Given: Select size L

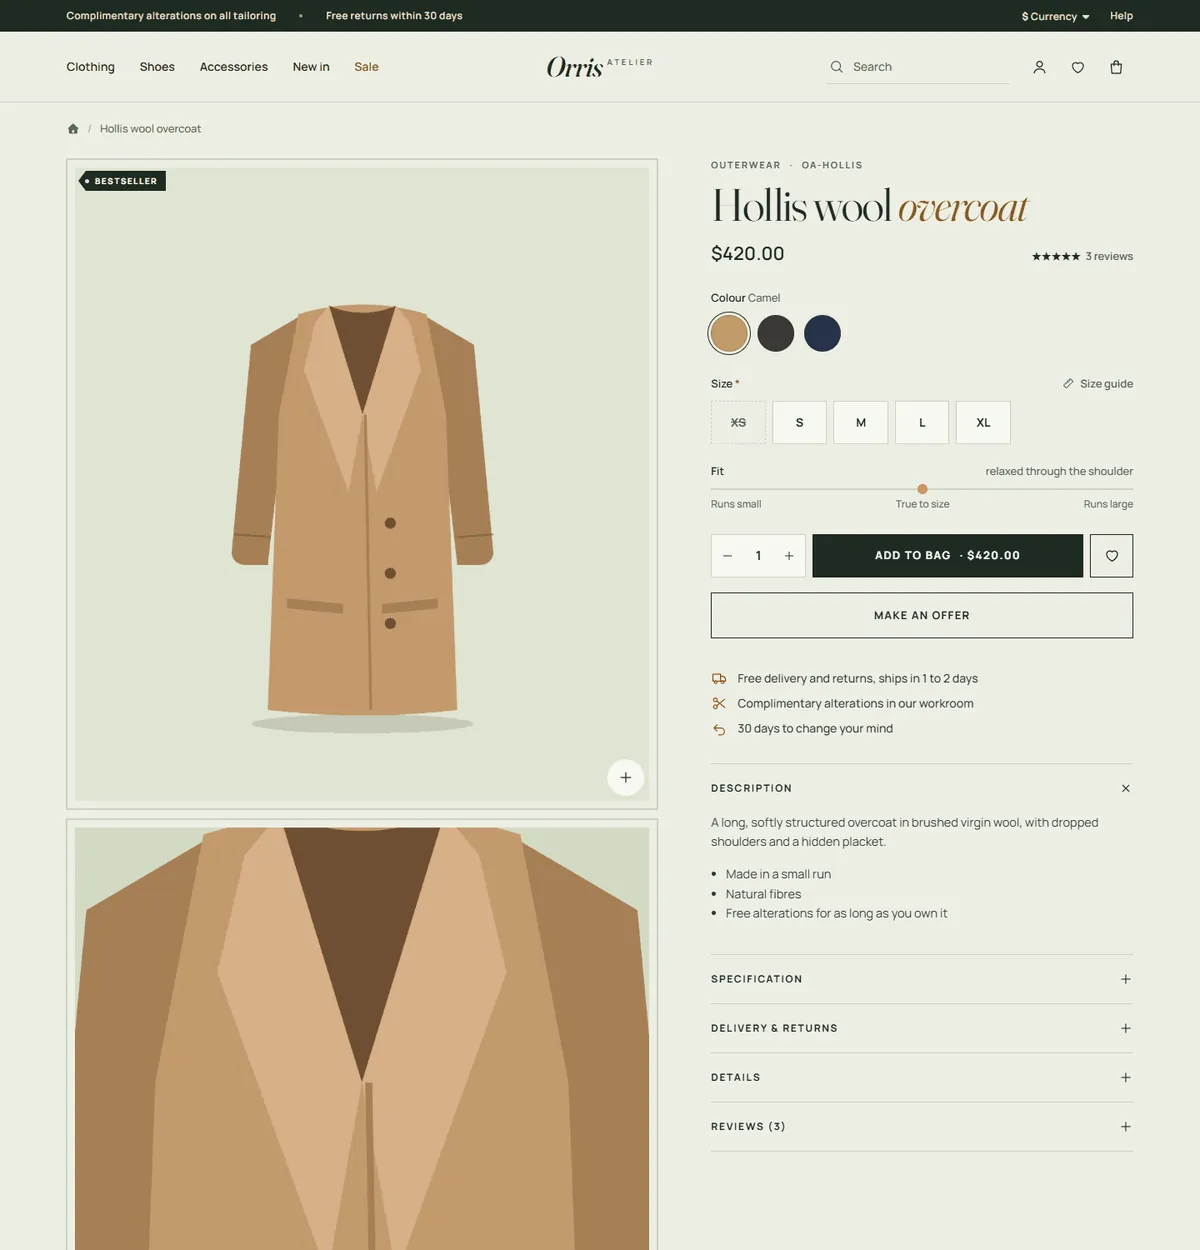Looking at the screenshot, I should point(922,422).
